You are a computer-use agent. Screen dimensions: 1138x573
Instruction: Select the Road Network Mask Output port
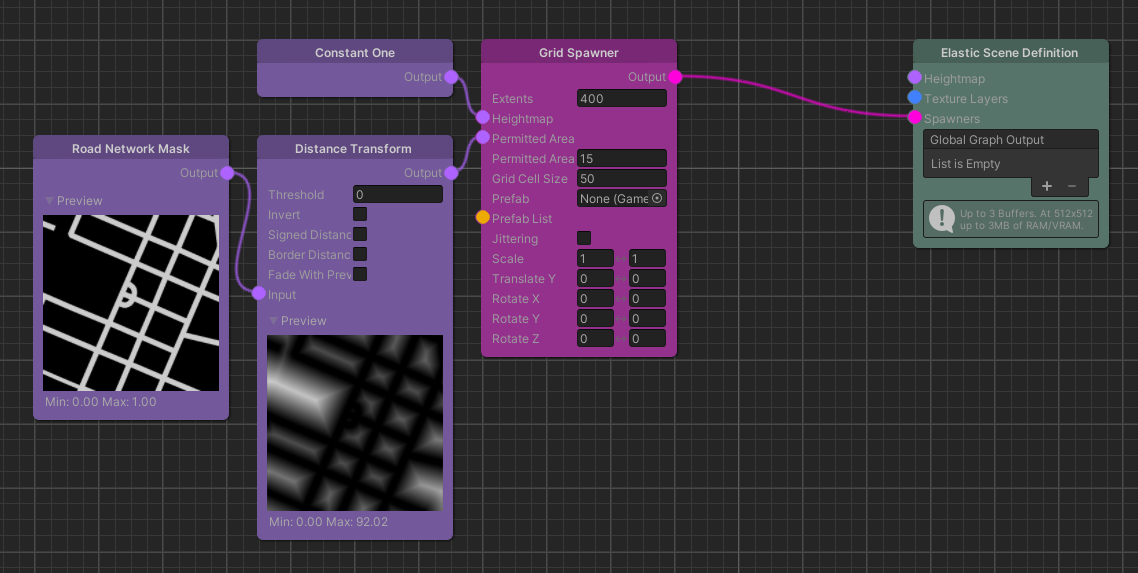(227, 173)
